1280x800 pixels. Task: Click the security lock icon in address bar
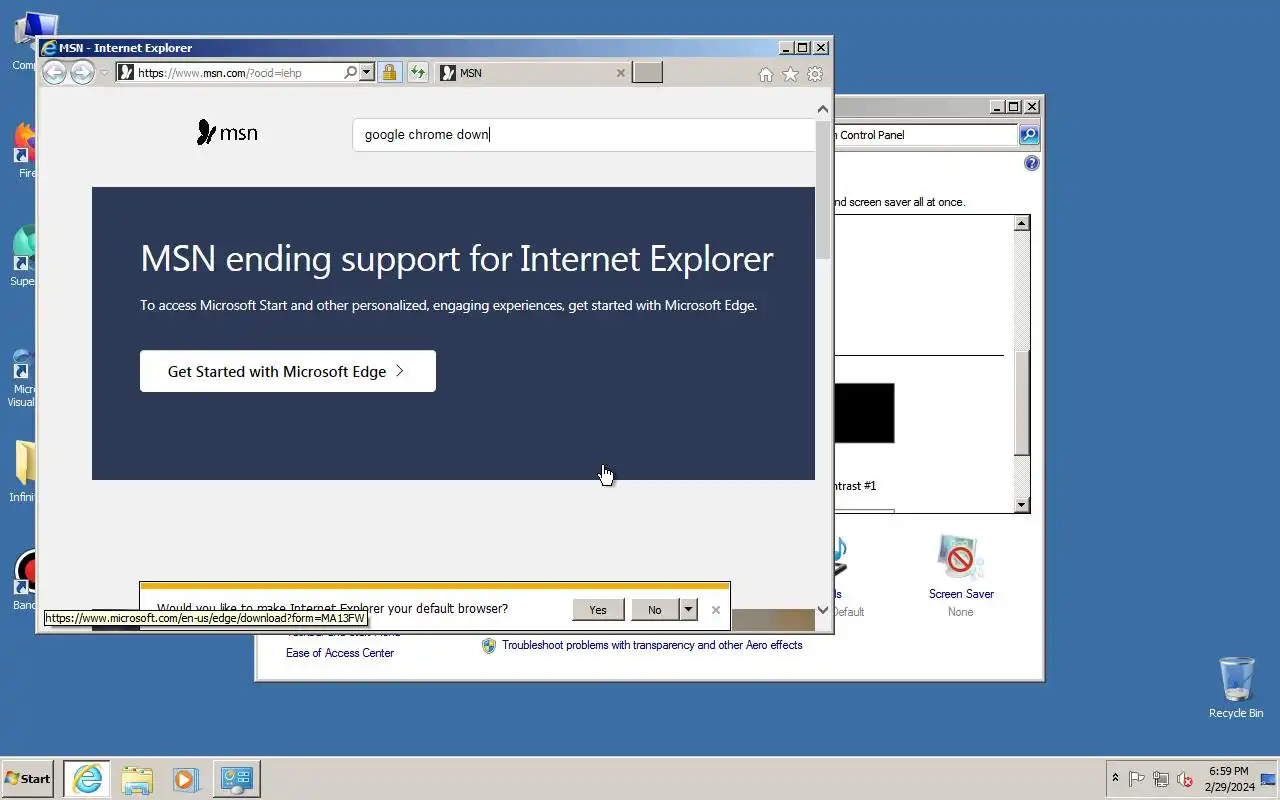390,72
